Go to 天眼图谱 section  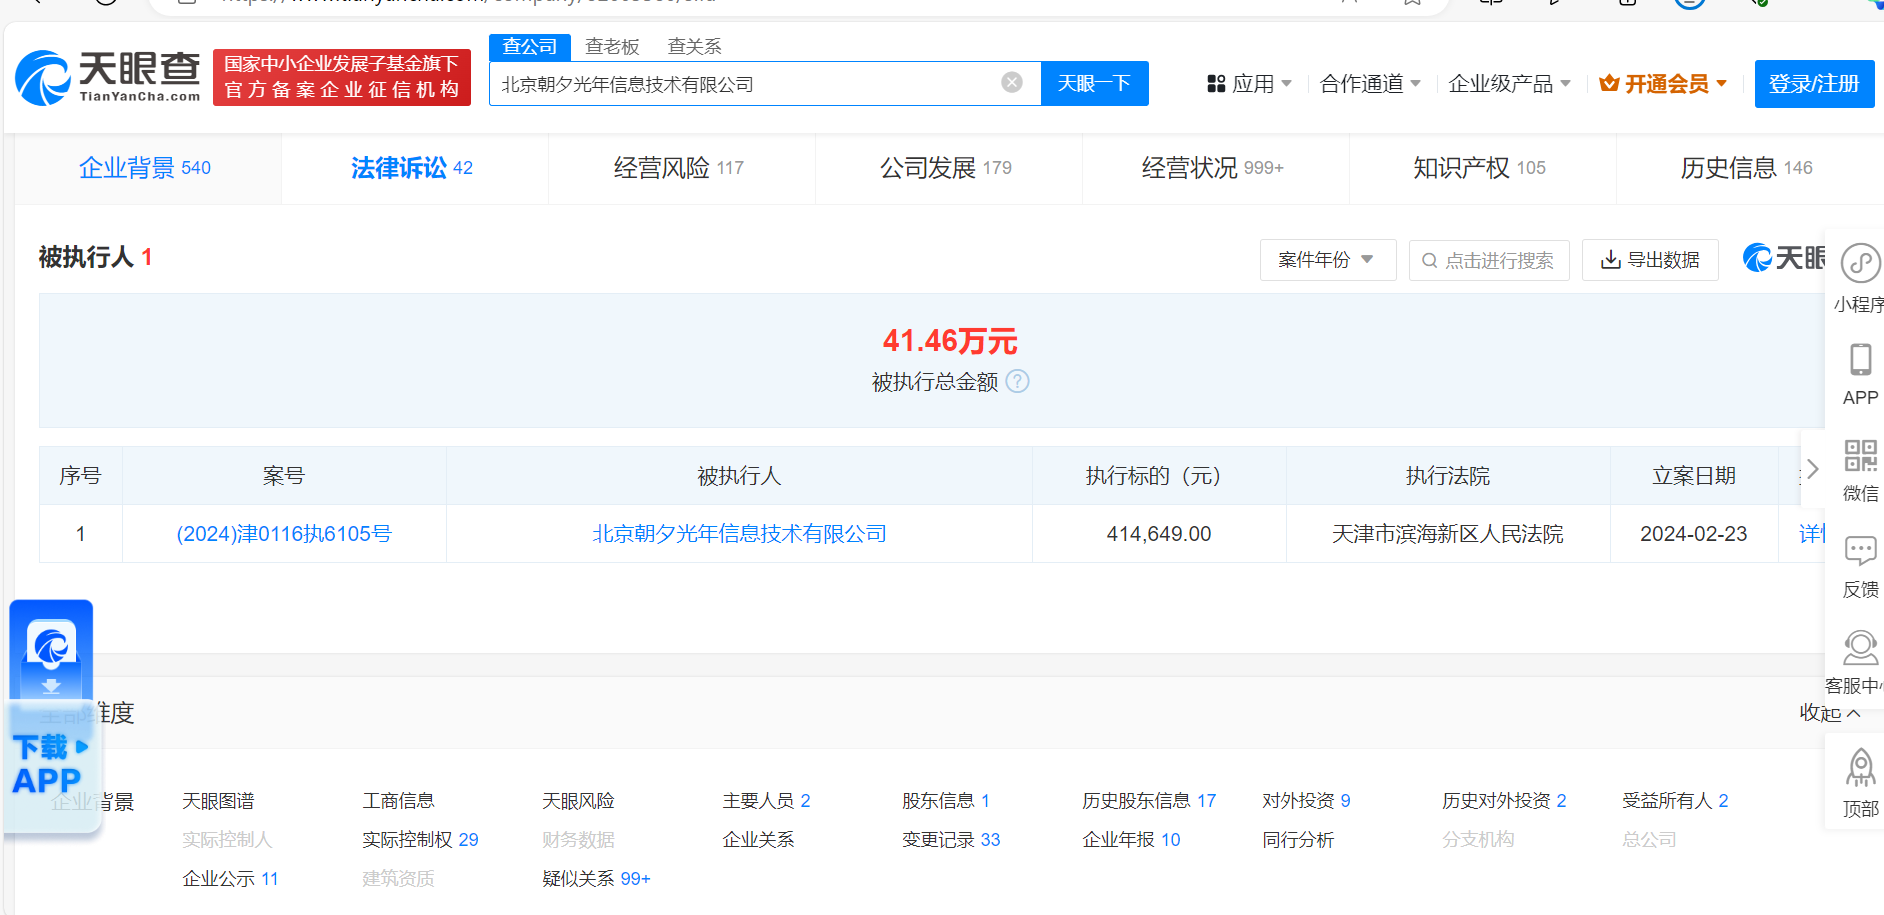(218, 801)
